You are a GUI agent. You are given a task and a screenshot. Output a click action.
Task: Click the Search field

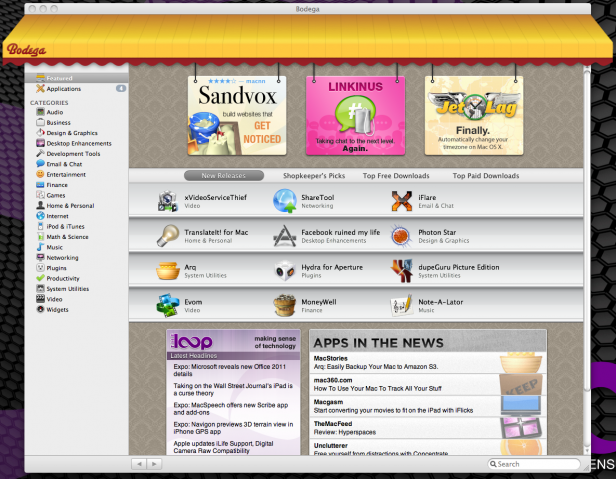point(534,464)
